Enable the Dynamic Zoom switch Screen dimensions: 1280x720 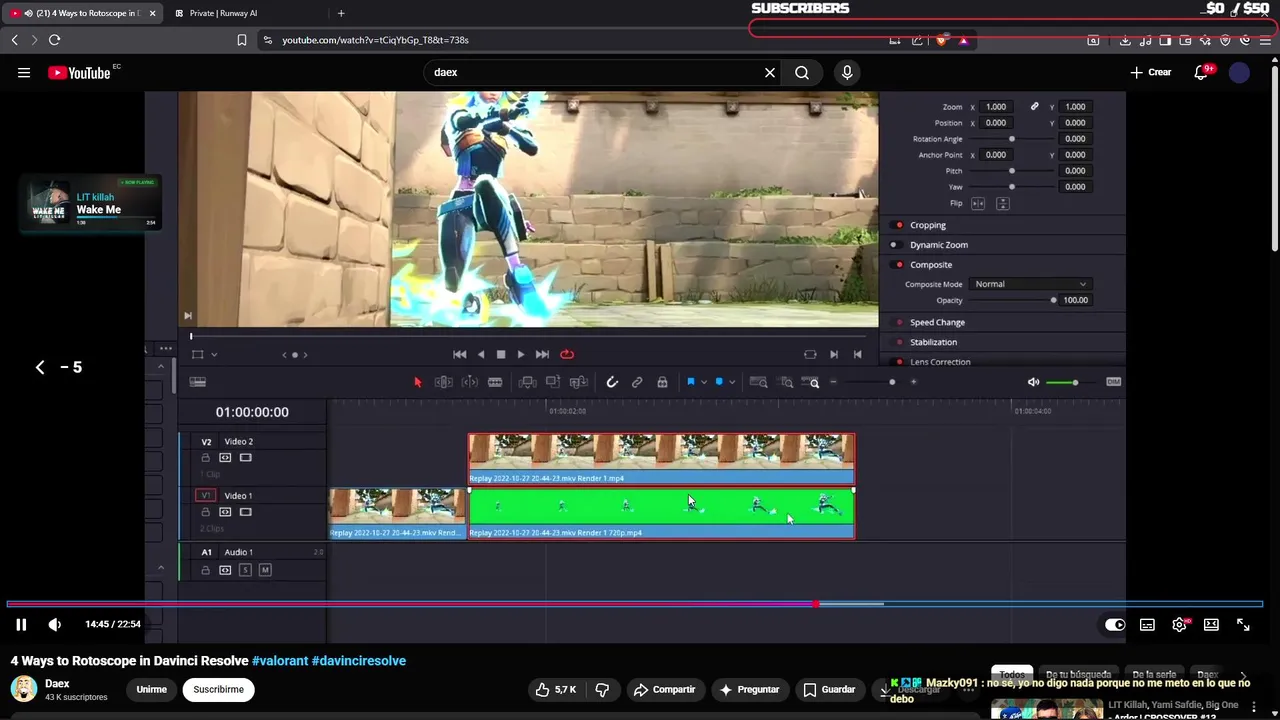coord(894,245)
